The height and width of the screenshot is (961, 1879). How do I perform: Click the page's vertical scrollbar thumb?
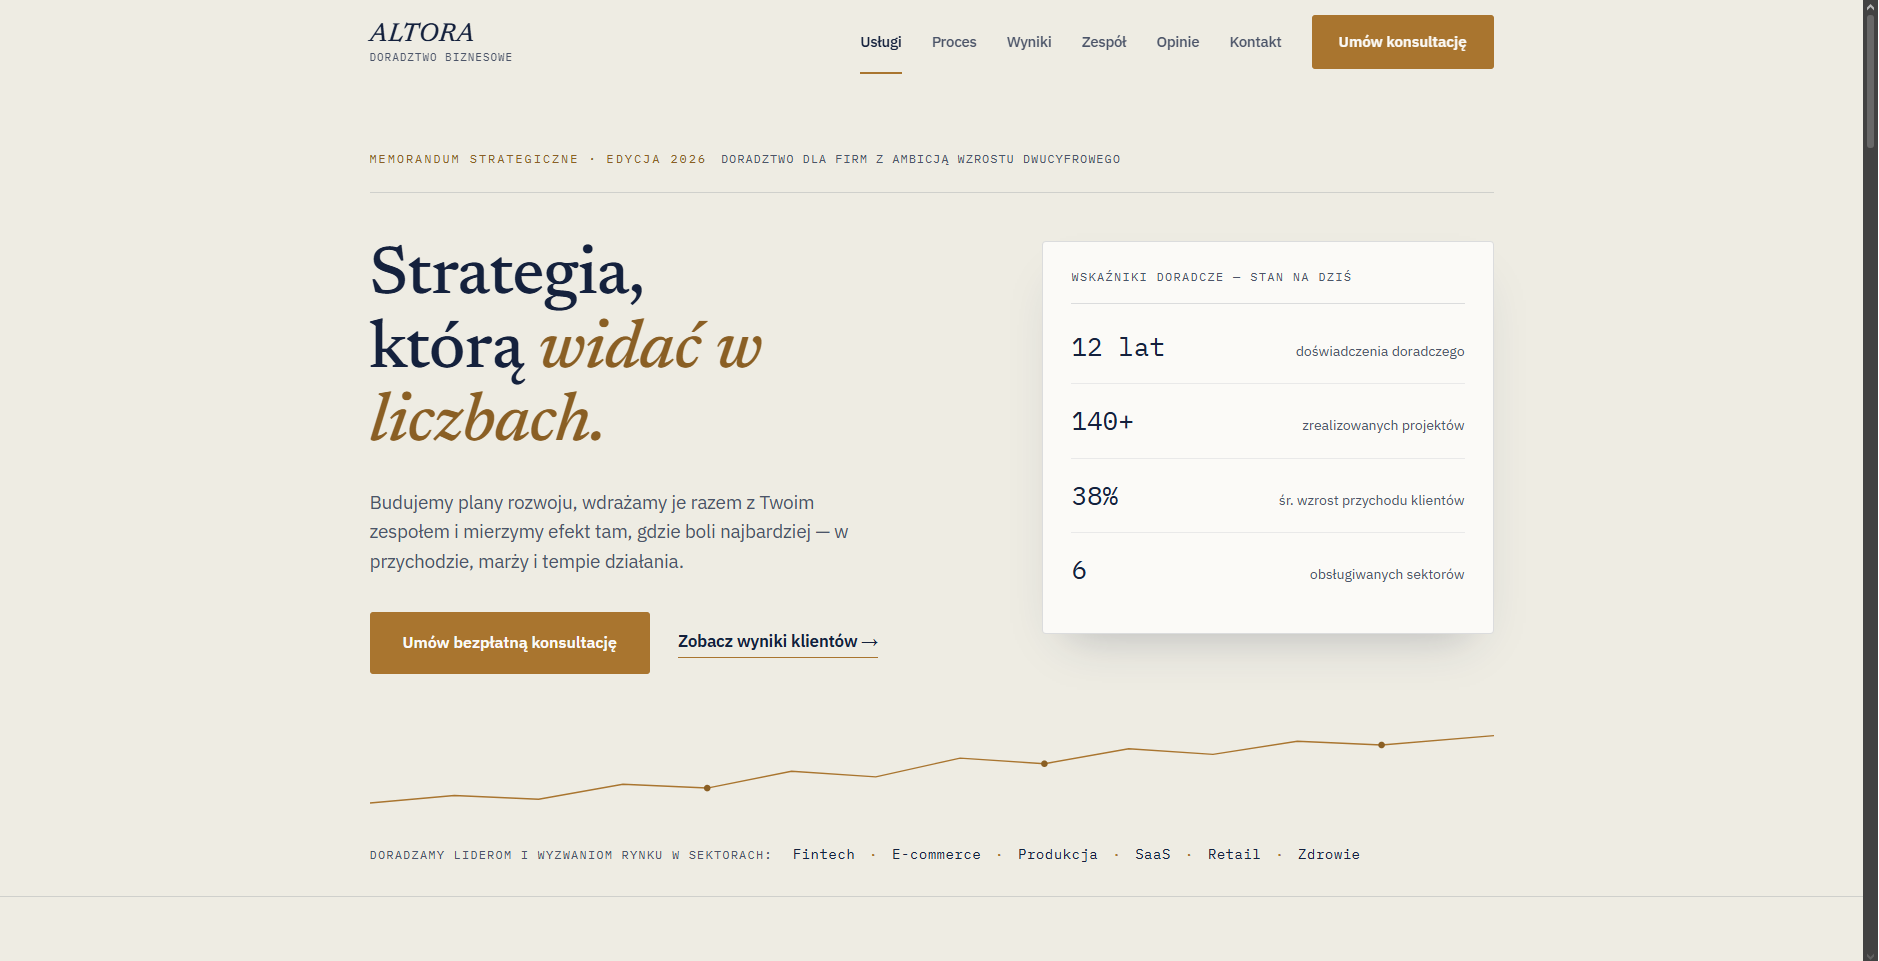(1870, 80)
